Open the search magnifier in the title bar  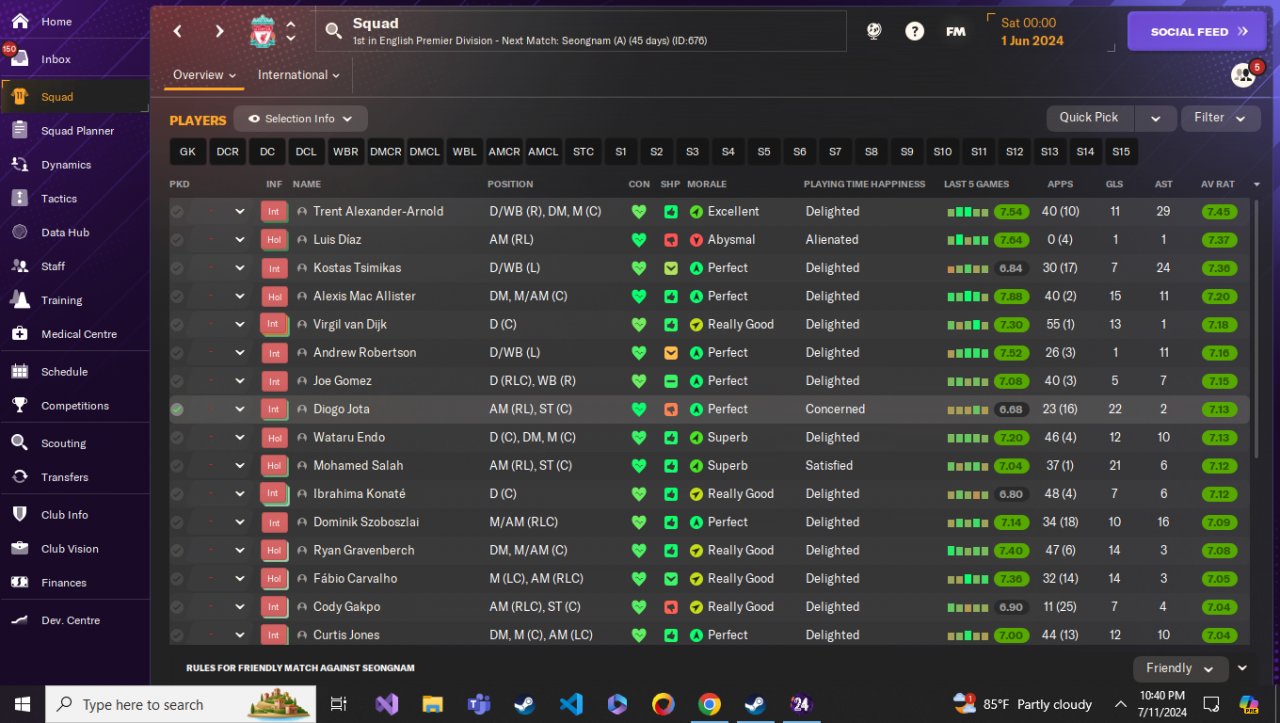[334, 32]
